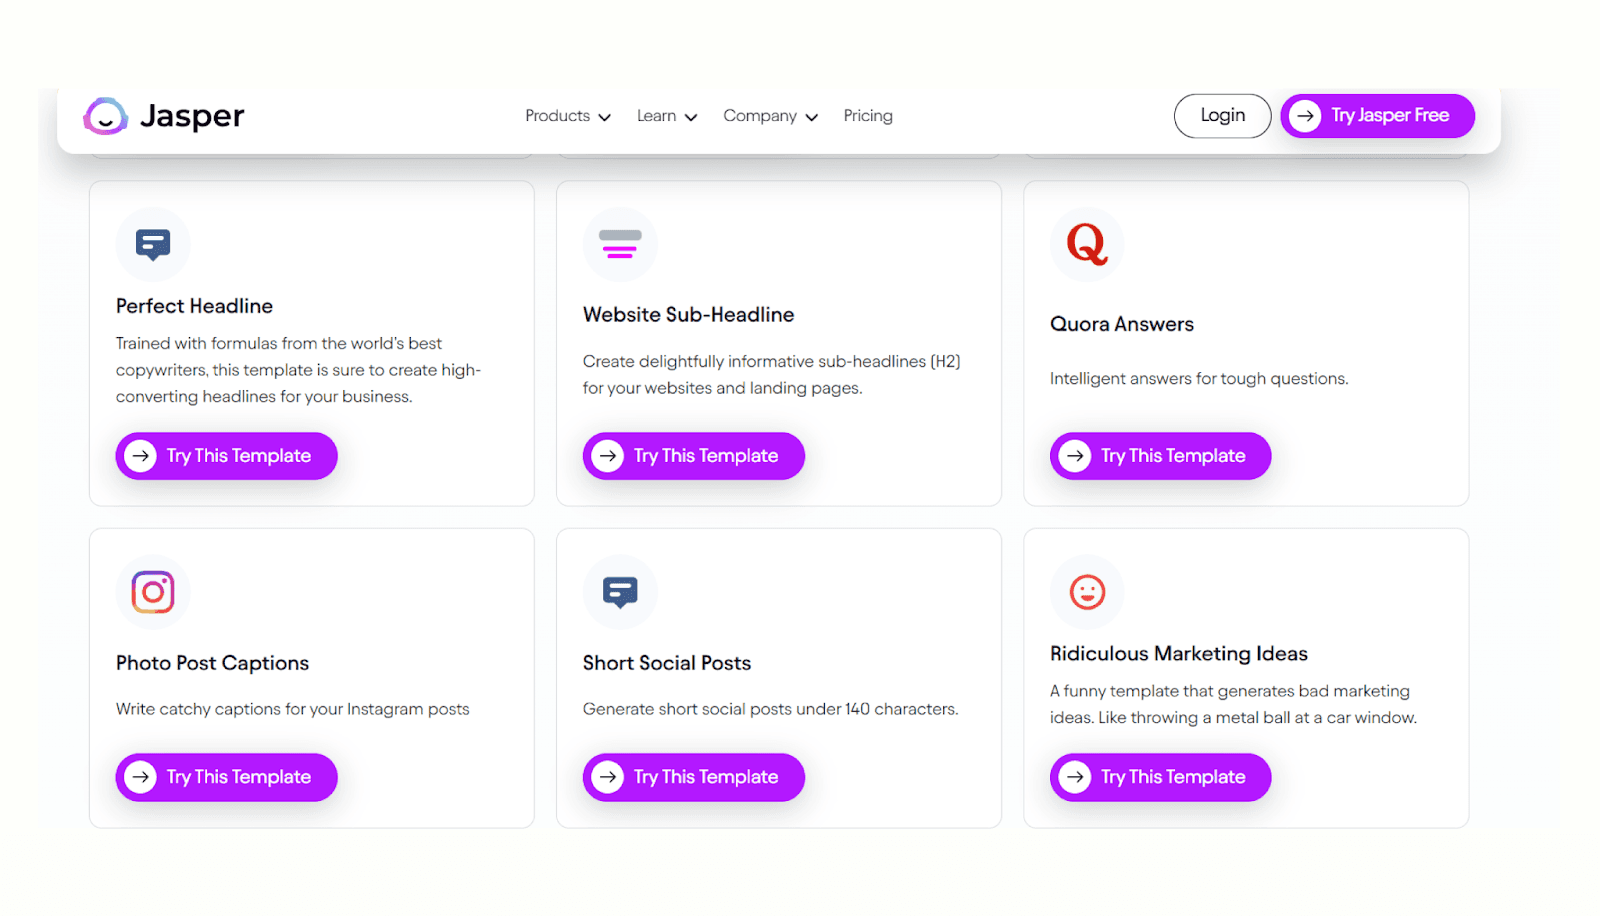Click the description starting 'A funny template'
Screen dimensions: 1600x916
(1233, 704)
